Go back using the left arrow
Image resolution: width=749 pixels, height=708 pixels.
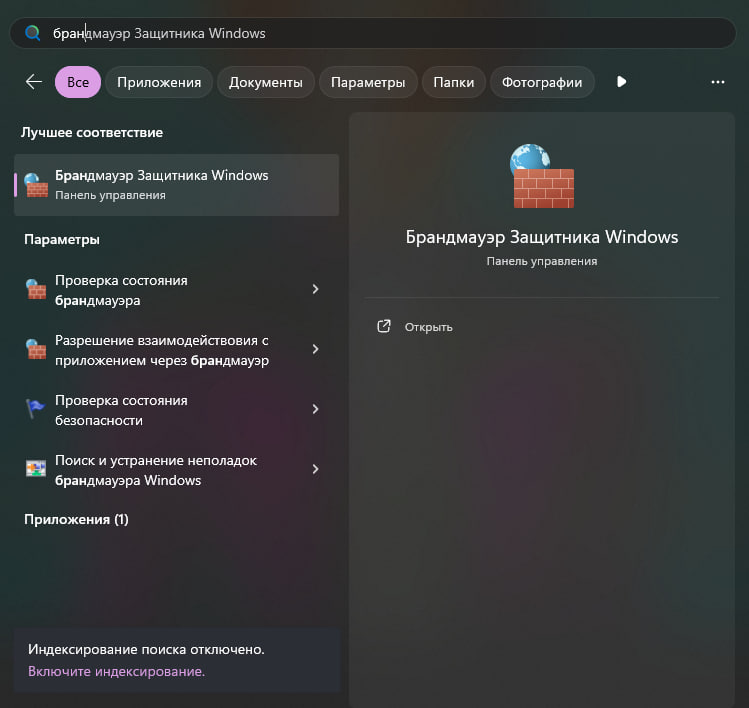point(33,82)
